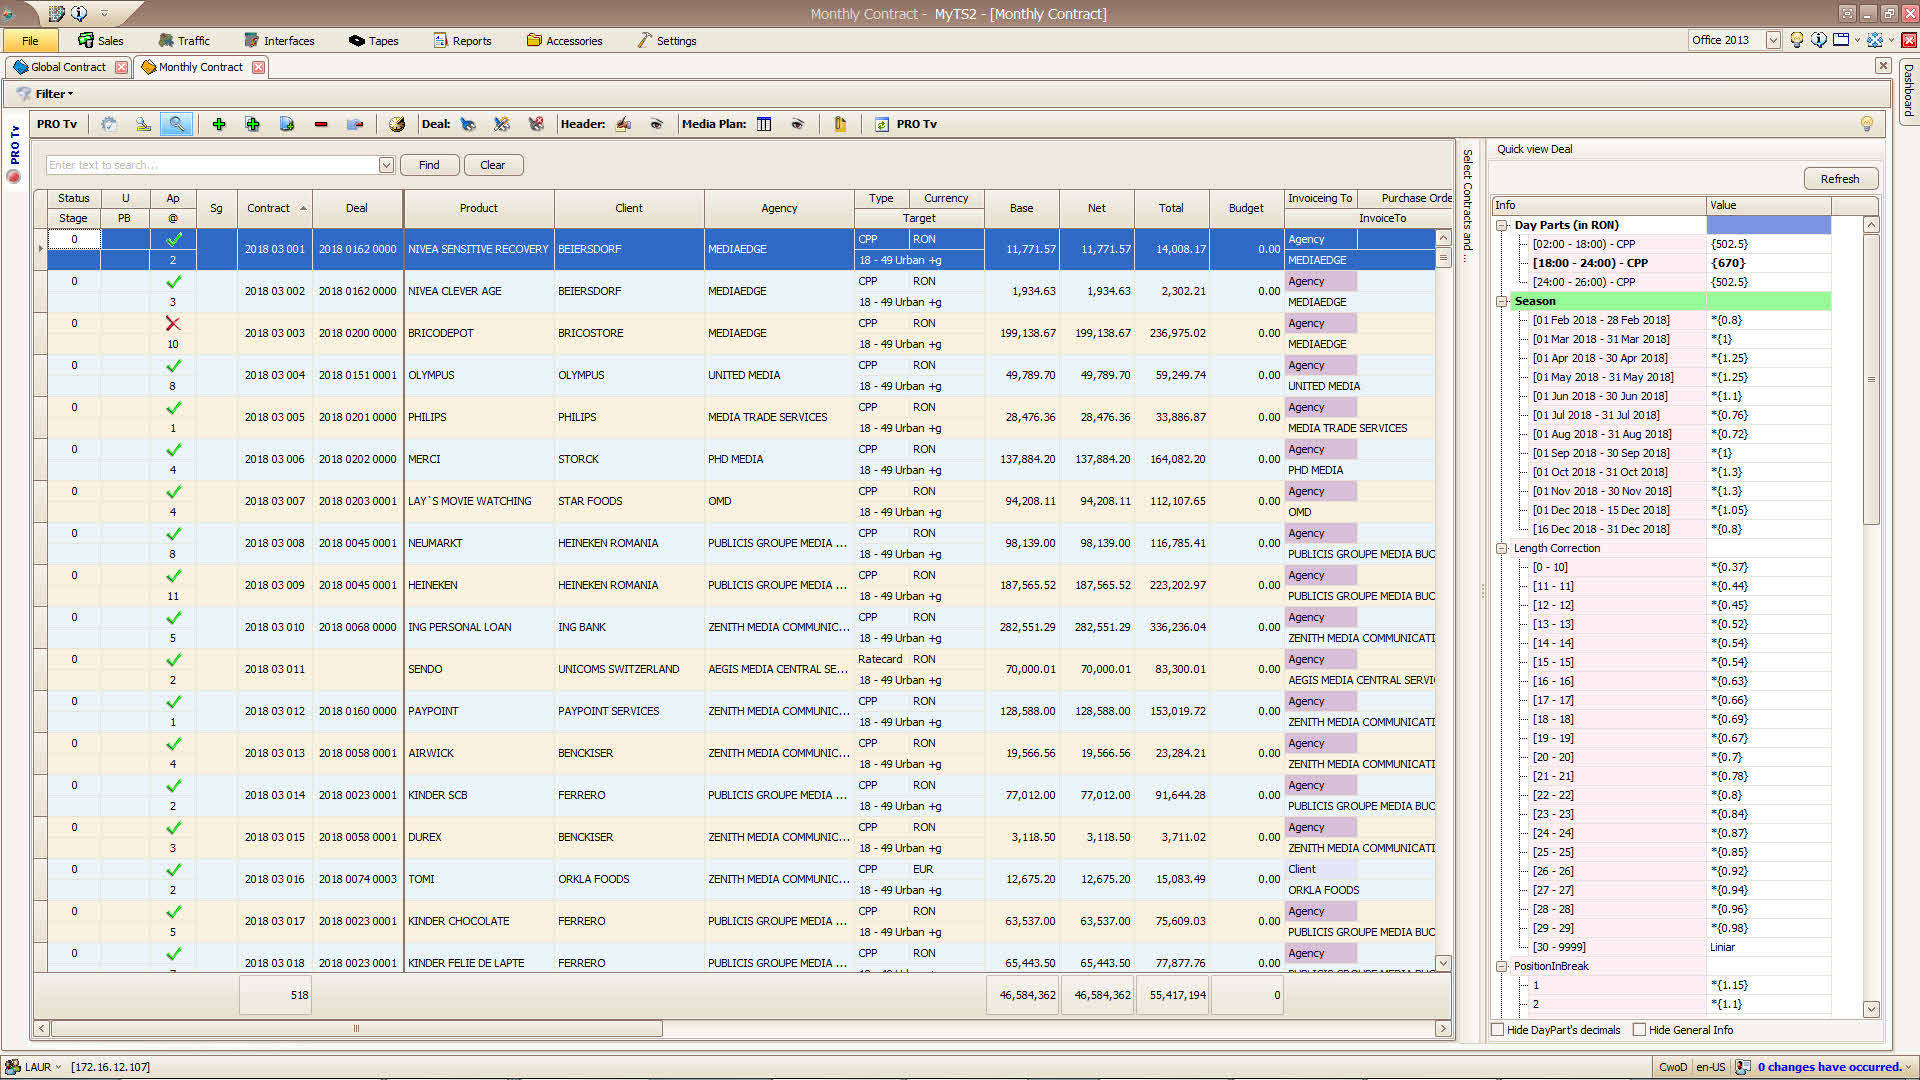Collapse the Season tree node
The image size is (1920, 1080).
(x=1502, y=301)
